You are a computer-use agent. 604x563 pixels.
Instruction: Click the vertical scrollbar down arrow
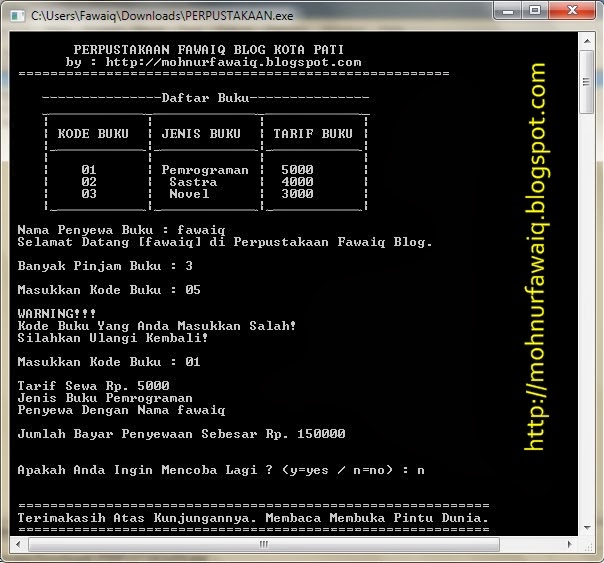point(587,527)
